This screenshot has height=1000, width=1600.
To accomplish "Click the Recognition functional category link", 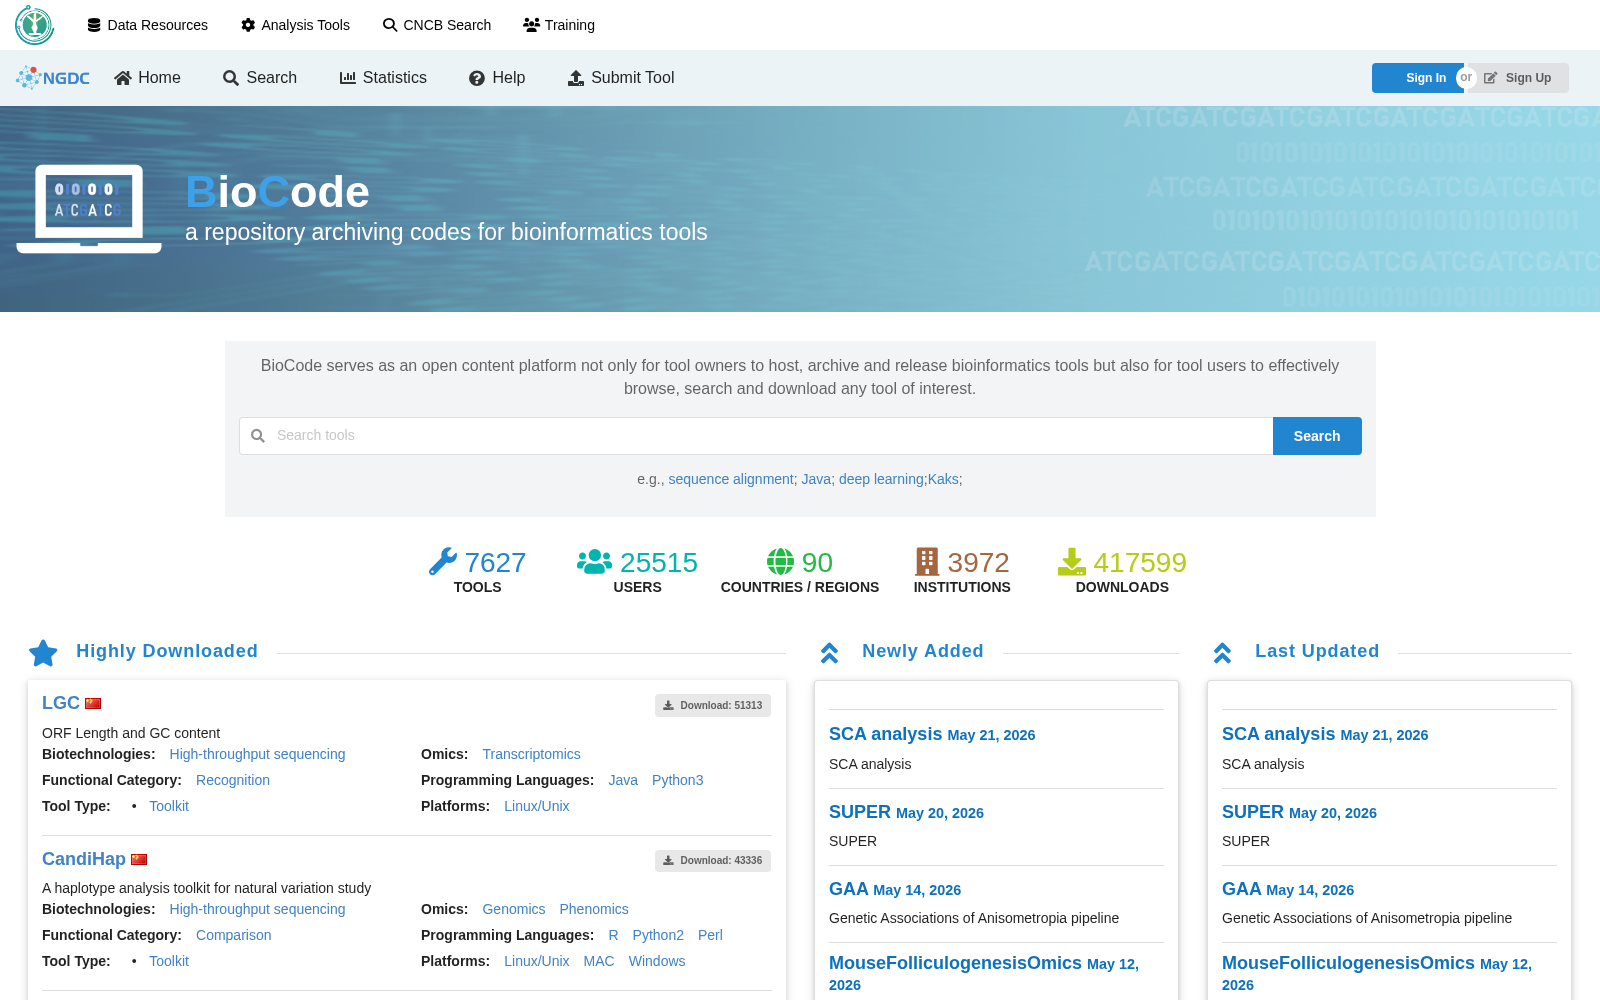I will [233, 781].
